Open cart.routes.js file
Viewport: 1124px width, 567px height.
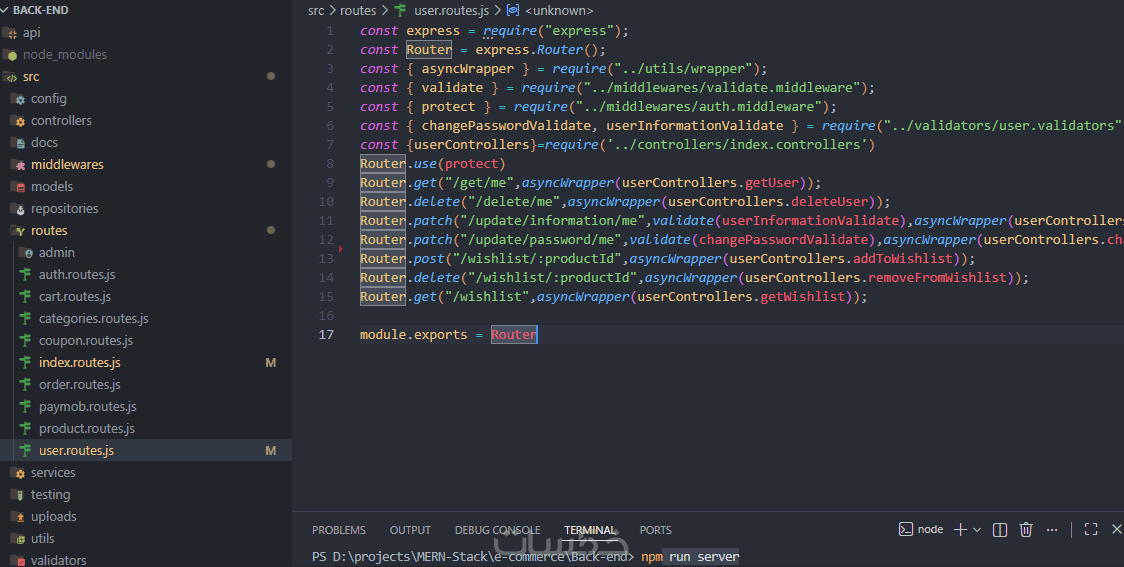tap(75, 297)
